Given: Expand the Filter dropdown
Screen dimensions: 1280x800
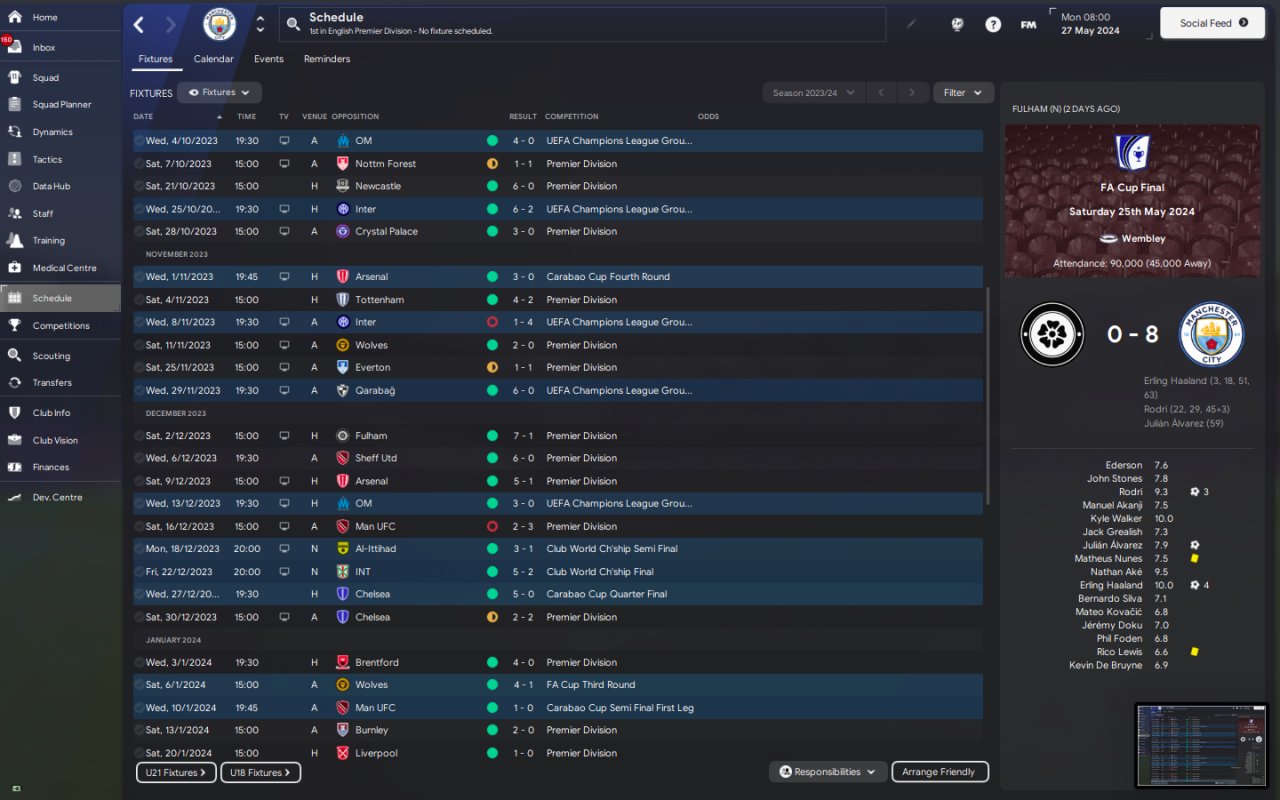Looking at the screenshot, I should [964, 93].
